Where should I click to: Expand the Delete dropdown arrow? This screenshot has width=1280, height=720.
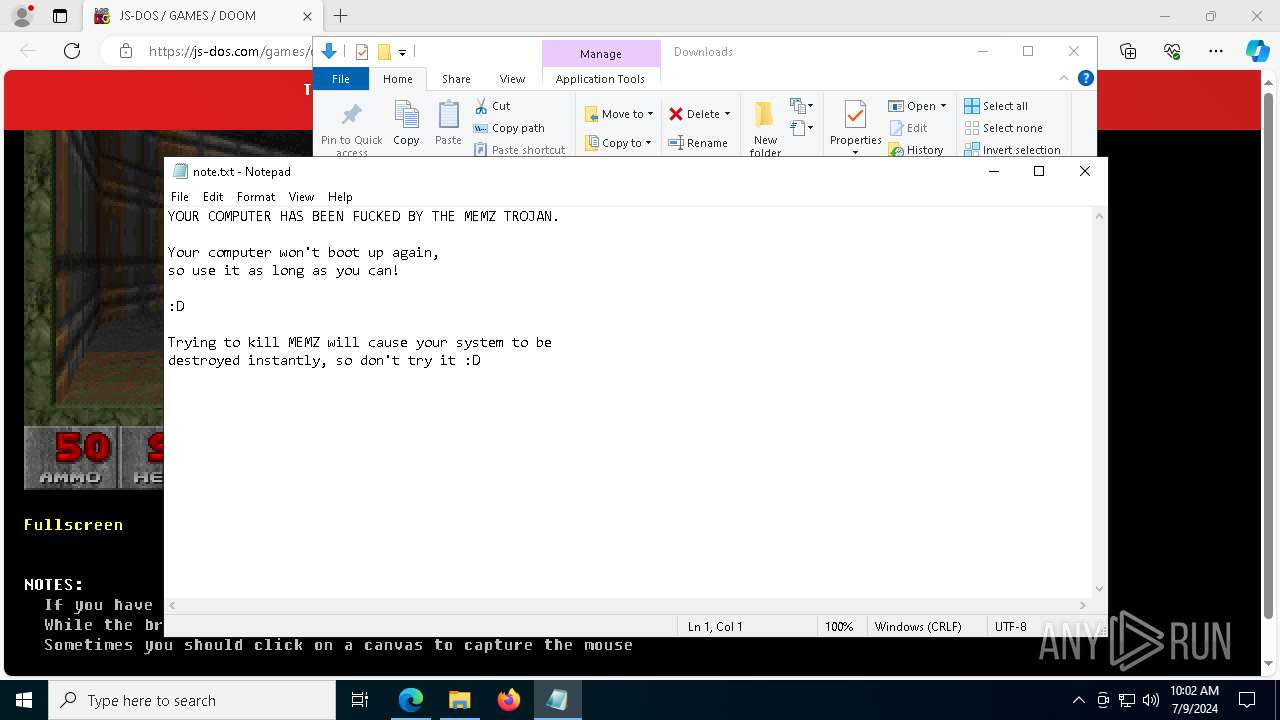pyautogui.click(x=727, y=114)
